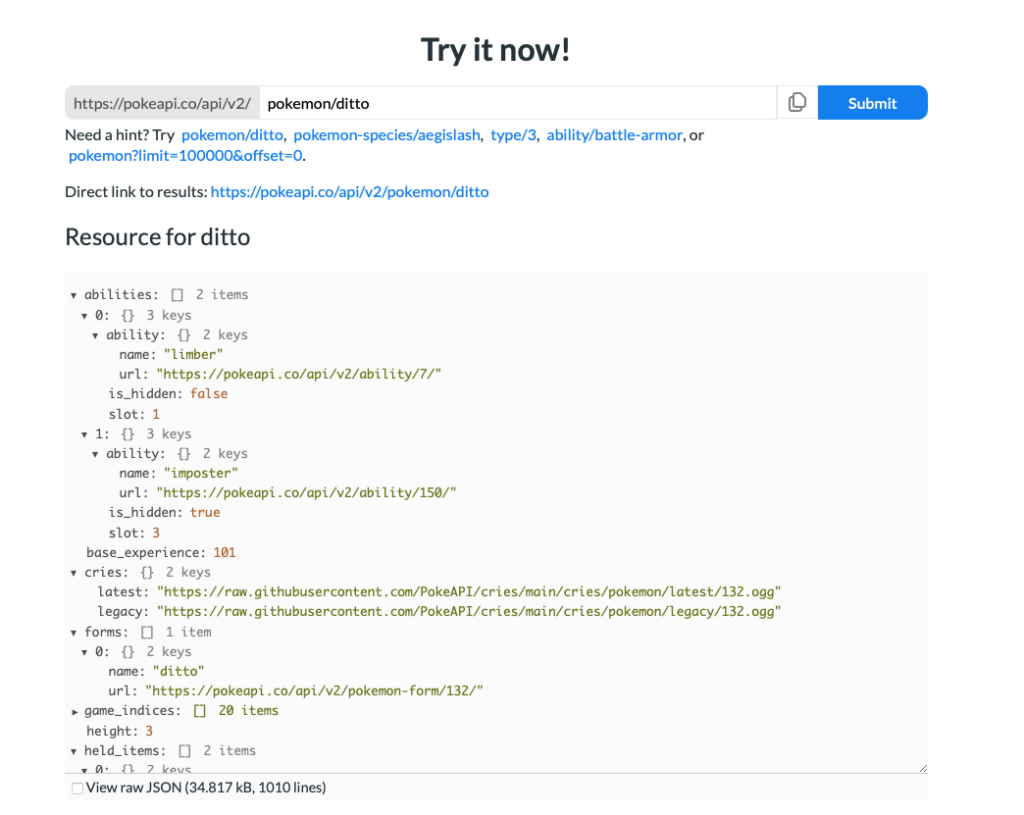Enable the View raw JSON checkbox
Screen dimensions: 1024x815
(x=77, y=788)
